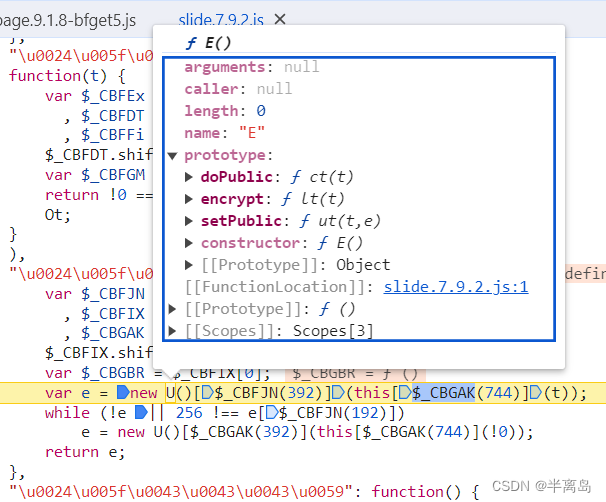Click the U token after 'new'
Image resolution: width=606 pixels, height=502 pixels.
(170, 393)
